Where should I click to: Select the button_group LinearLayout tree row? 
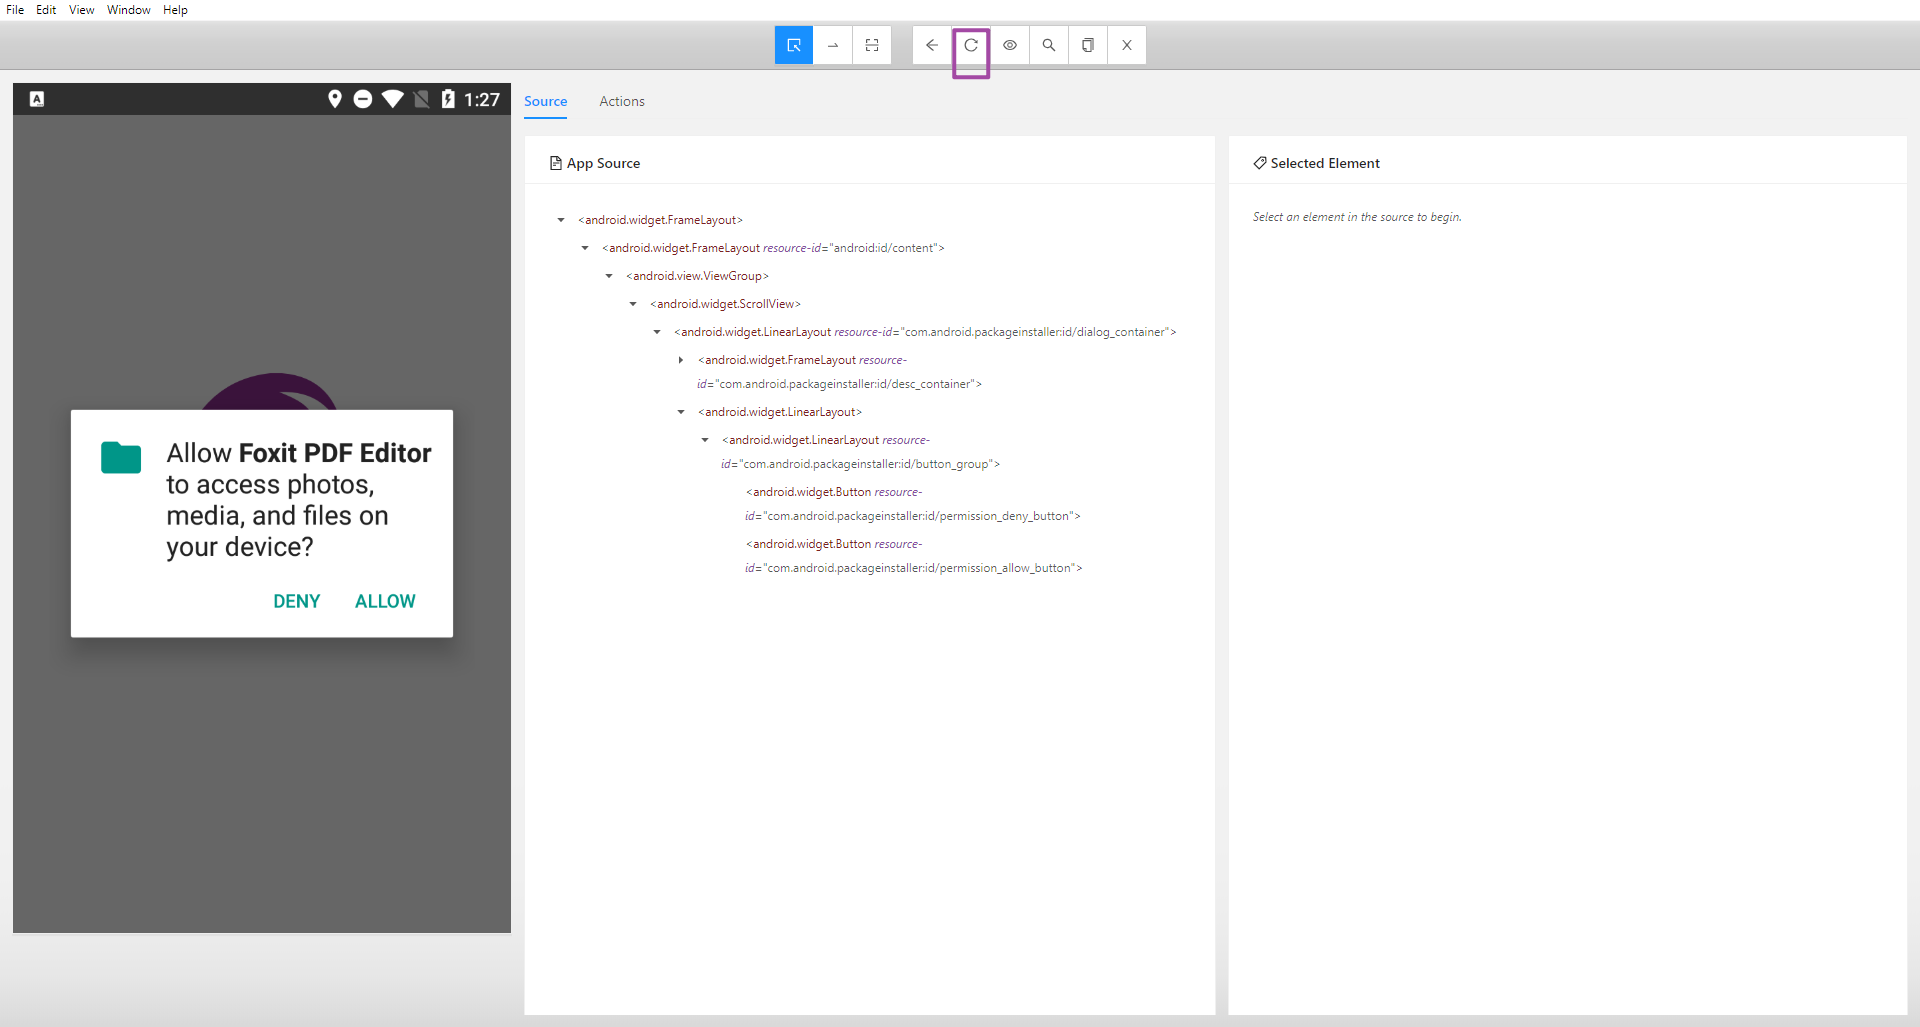tap(860, 452)
